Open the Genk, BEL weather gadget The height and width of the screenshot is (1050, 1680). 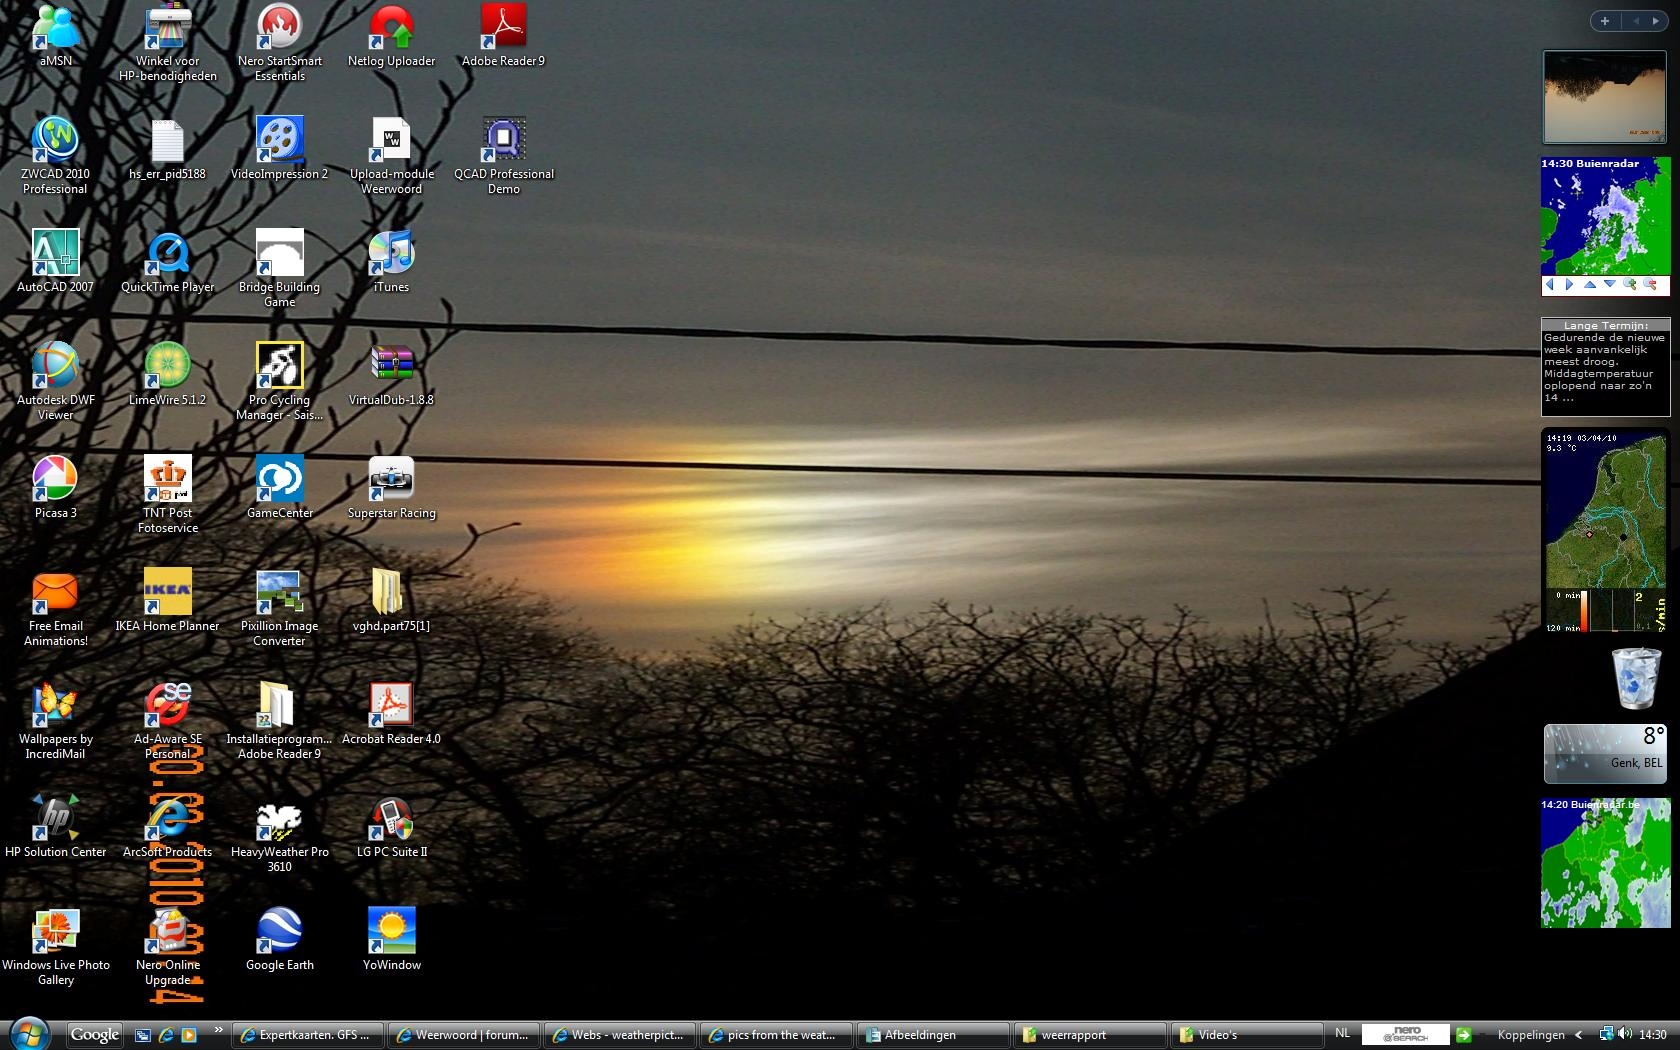(1605, 753)
